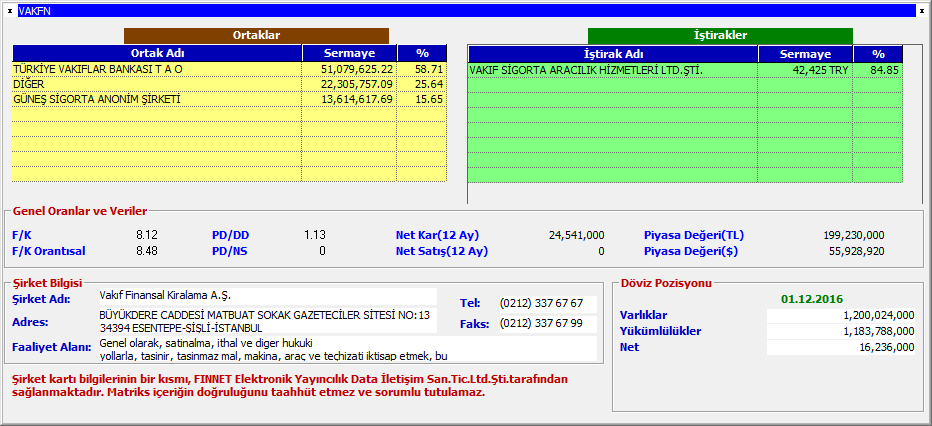Click the % header in the İştirakler table
This screenshot has width=932, height=426.
878,54
